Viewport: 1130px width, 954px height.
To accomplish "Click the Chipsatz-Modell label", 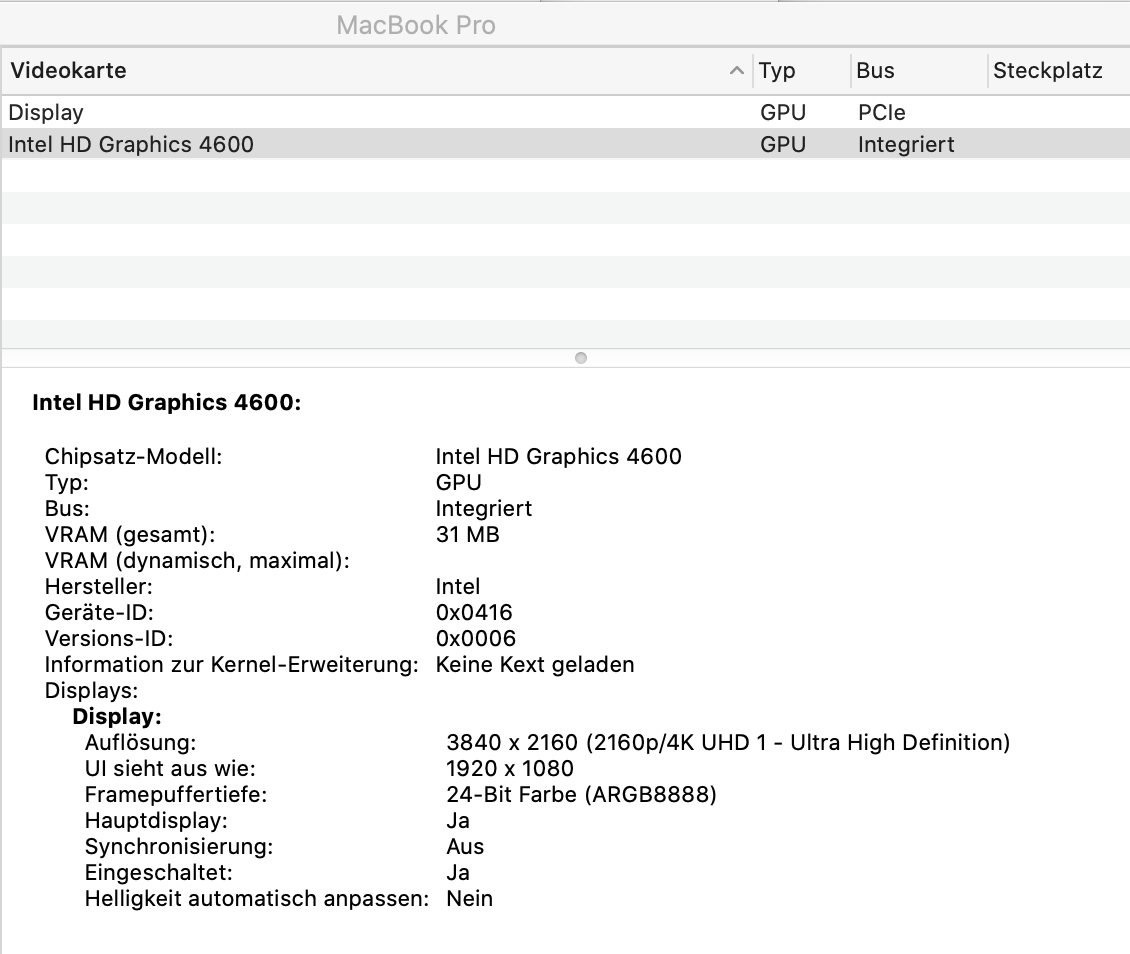I will tap(133, 457).
